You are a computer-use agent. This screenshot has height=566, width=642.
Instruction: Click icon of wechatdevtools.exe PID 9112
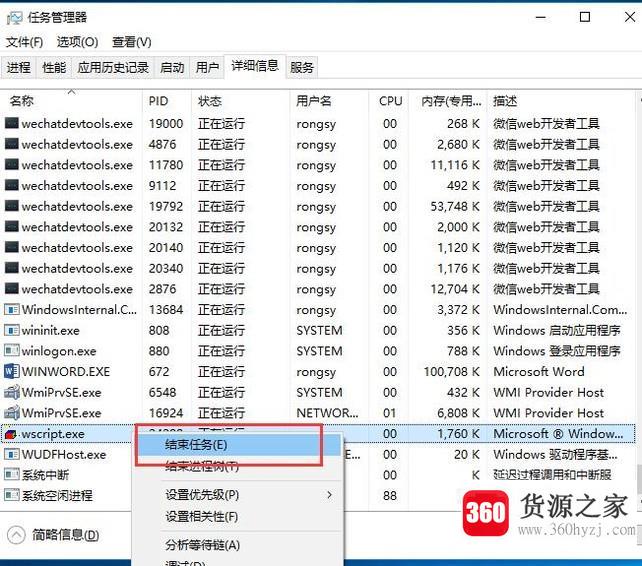11,185
